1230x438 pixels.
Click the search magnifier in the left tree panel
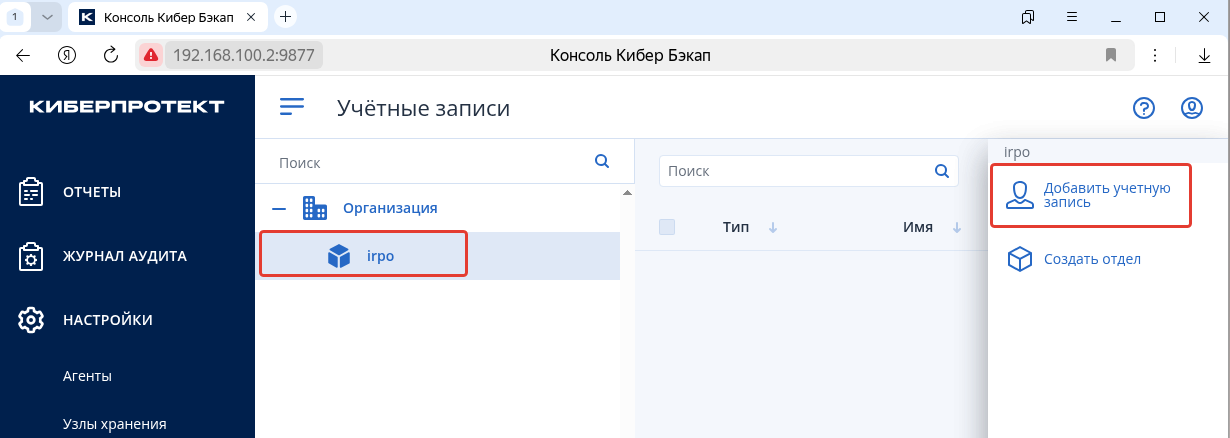pos(602,161)
